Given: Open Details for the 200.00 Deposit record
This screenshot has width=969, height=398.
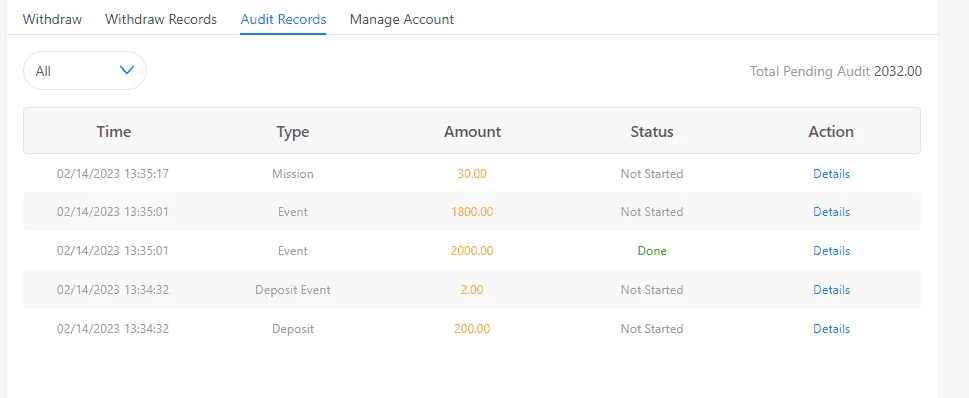Looking at the screenshot, I should click(831, 328).
